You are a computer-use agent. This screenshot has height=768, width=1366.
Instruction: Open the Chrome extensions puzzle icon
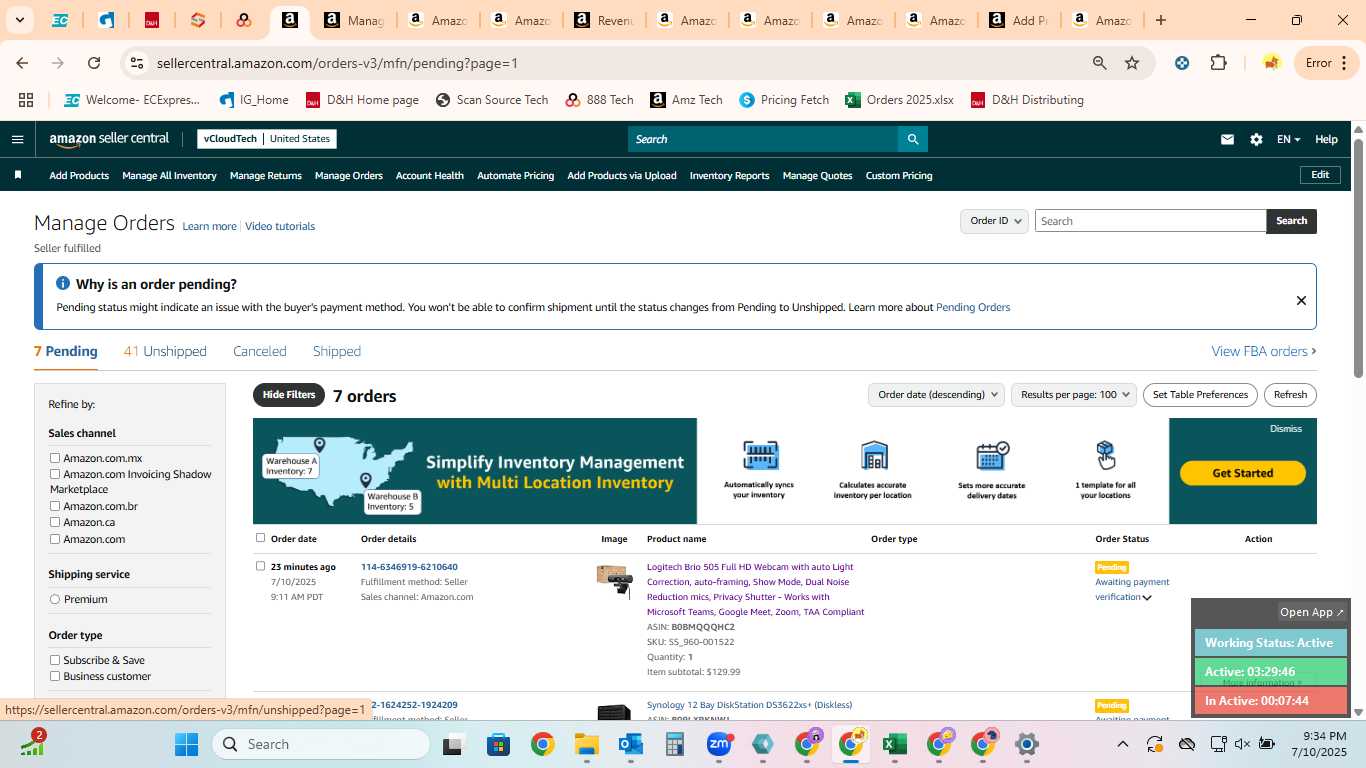[1218, 63]
